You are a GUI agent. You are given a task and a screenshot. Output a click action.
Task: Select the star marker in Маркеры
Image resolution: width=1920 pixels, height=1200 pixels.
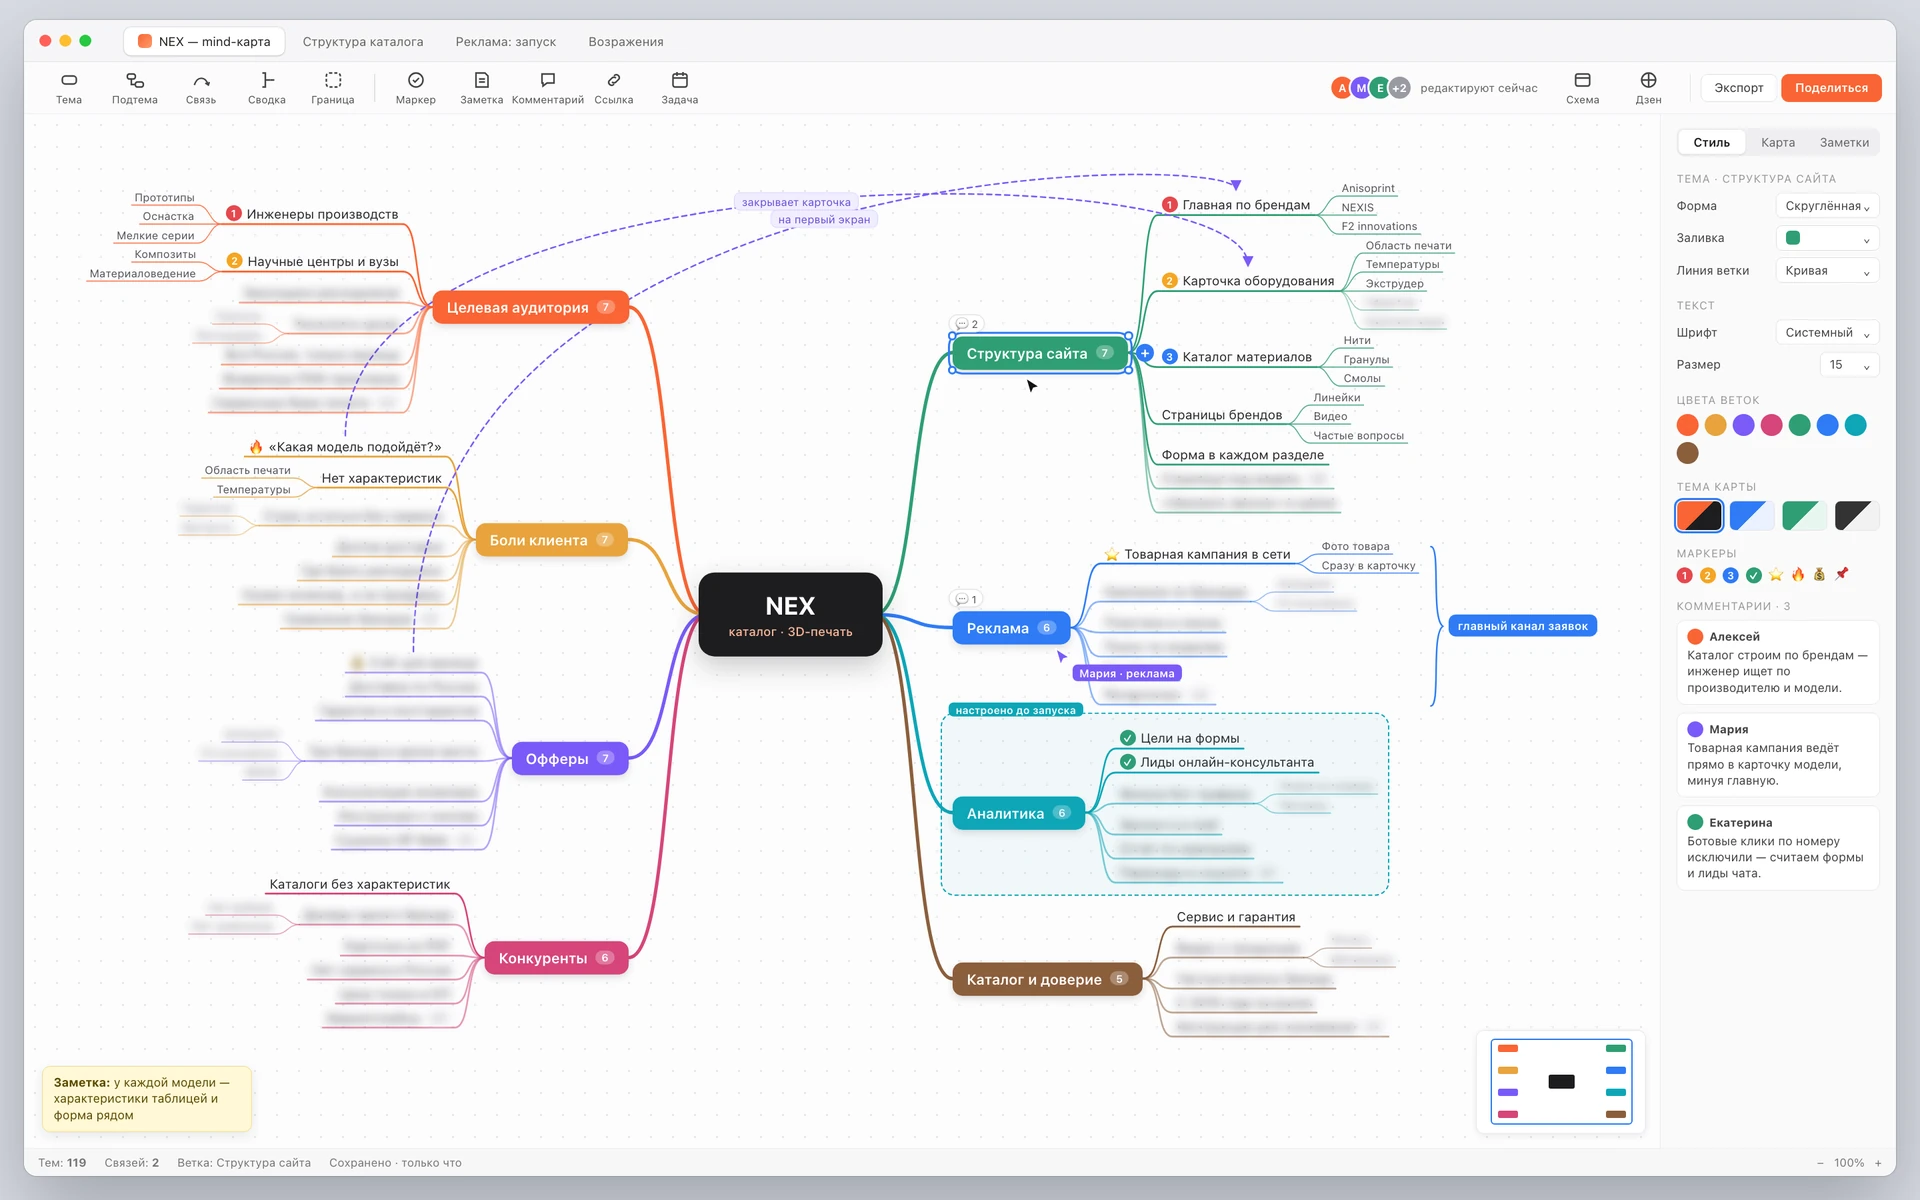[1776, 574]
